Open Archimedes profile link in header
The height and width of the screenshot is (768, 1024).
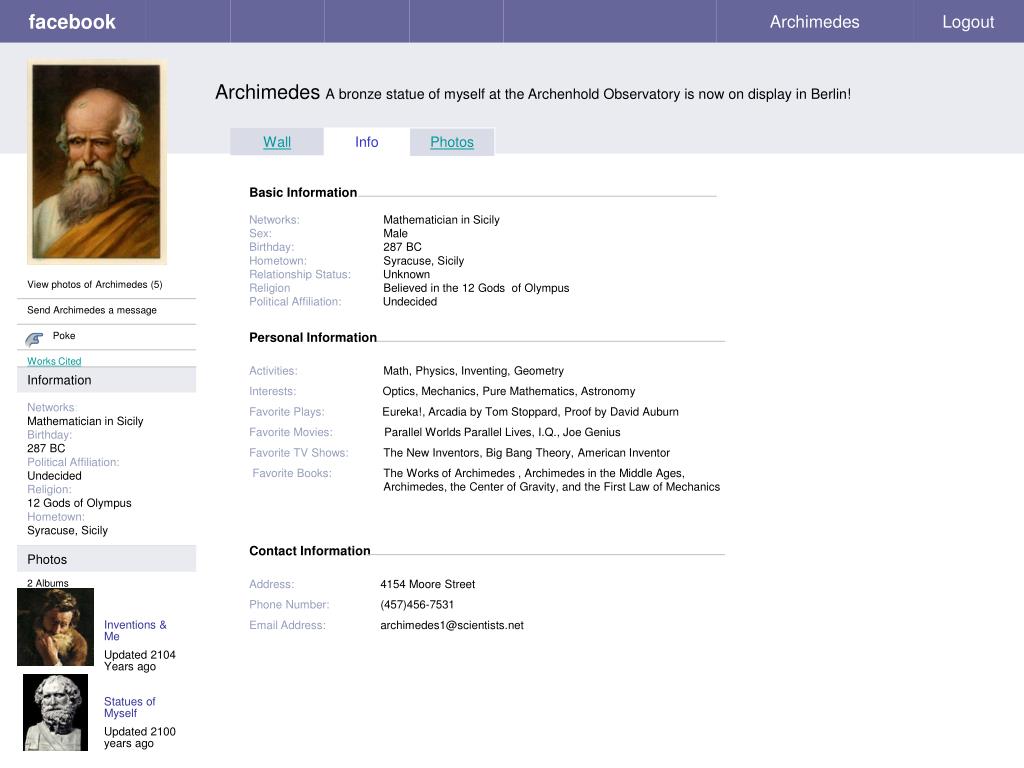[814, 22]
